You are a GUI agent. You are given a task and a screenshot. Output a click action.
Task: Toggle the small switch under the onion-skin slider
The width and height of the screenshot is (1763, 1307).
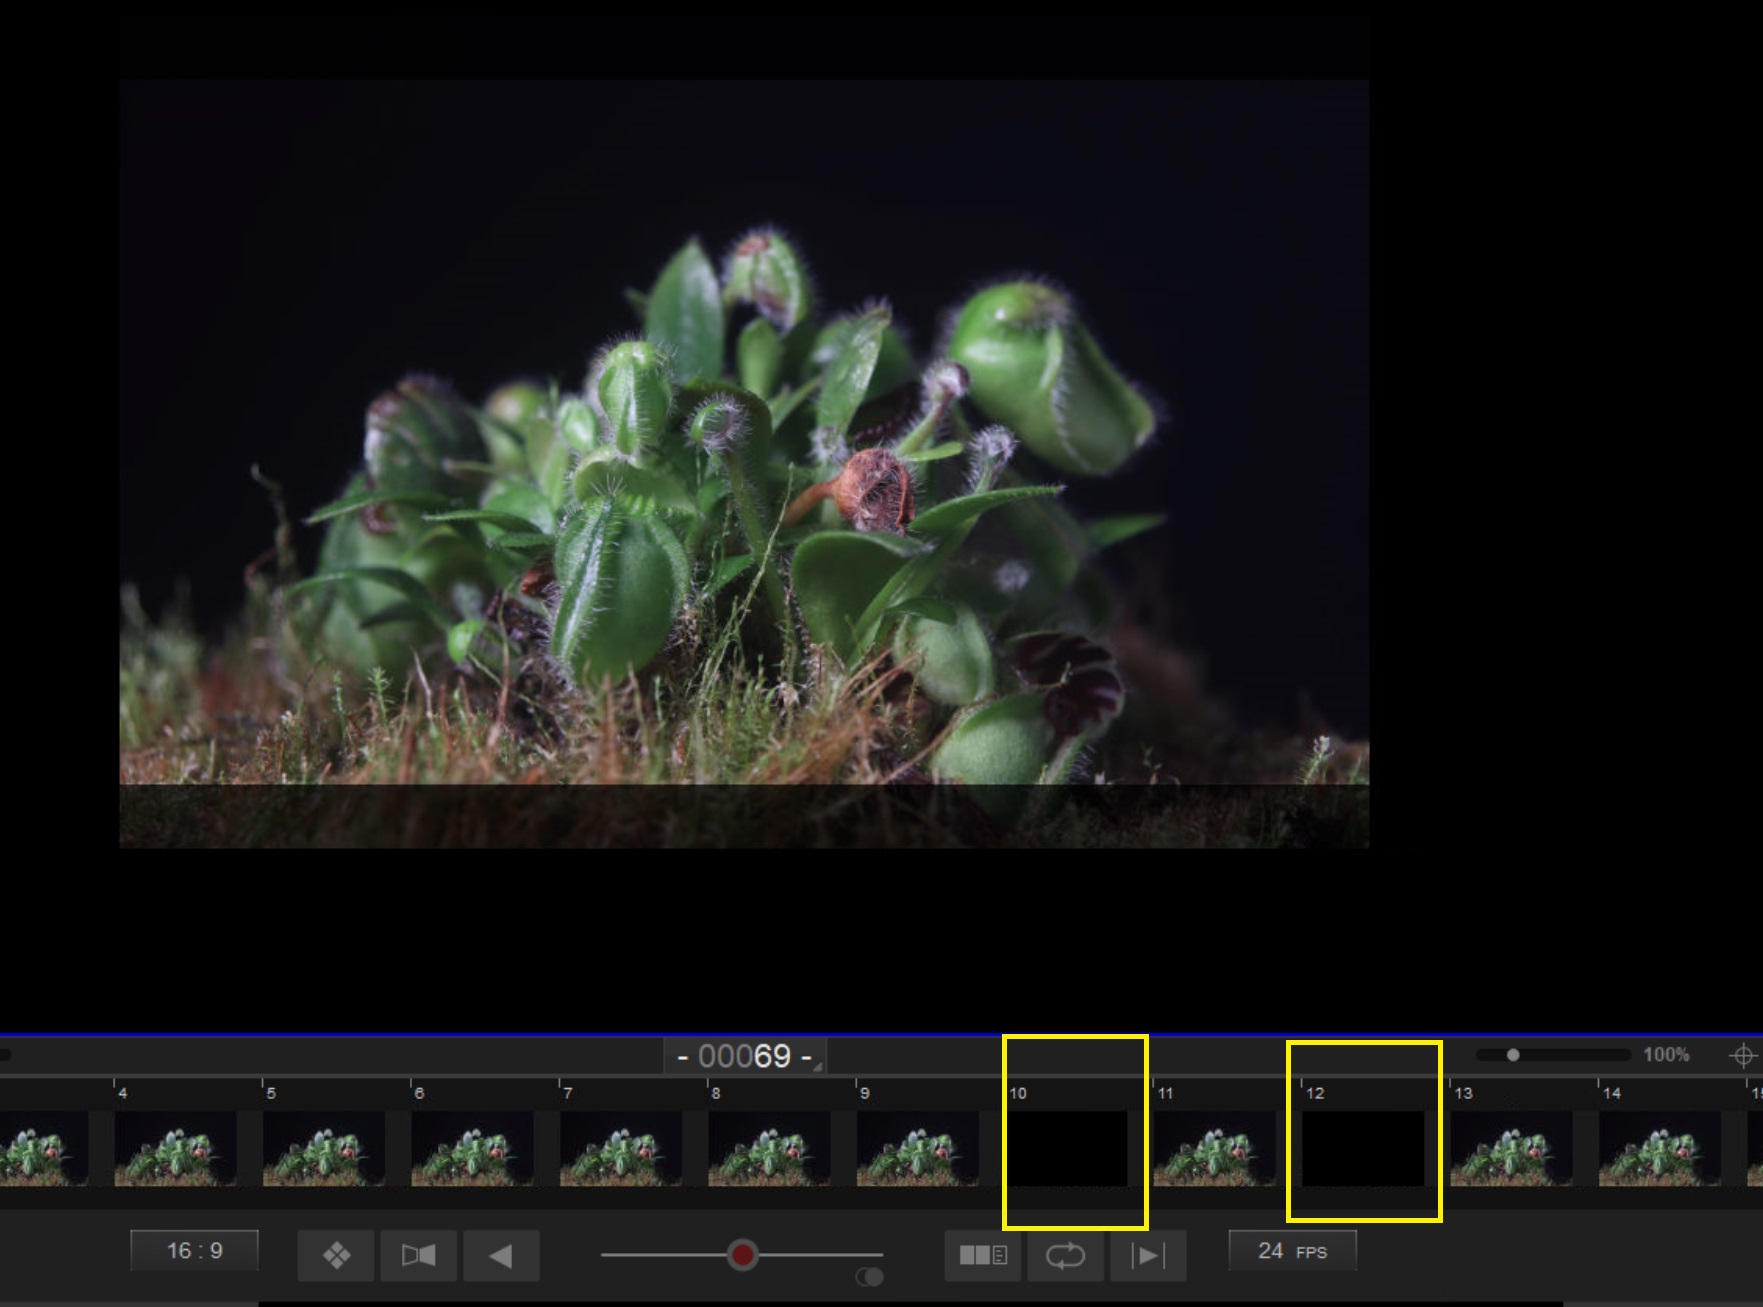click(870, 1277)
